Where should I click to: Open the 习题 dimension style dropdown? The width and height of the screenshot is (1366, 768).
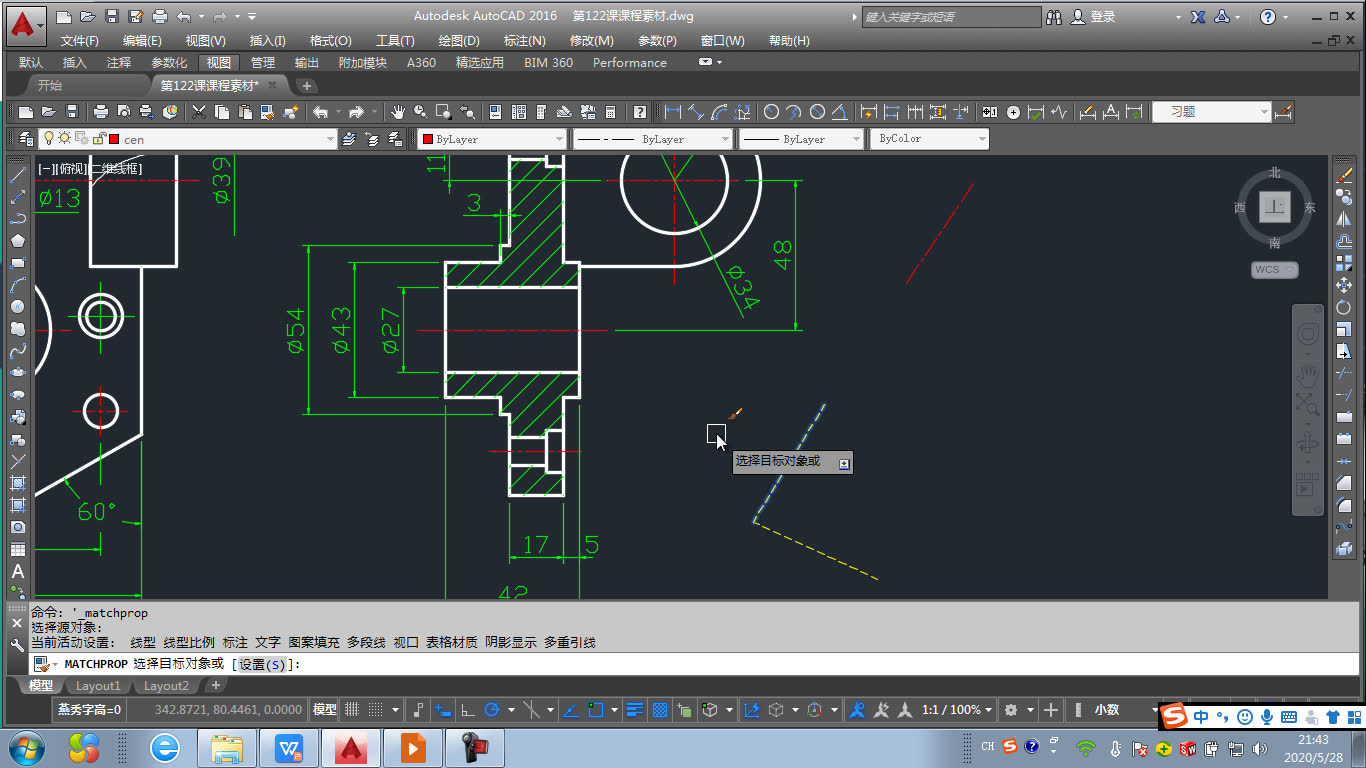[1211, 112]
